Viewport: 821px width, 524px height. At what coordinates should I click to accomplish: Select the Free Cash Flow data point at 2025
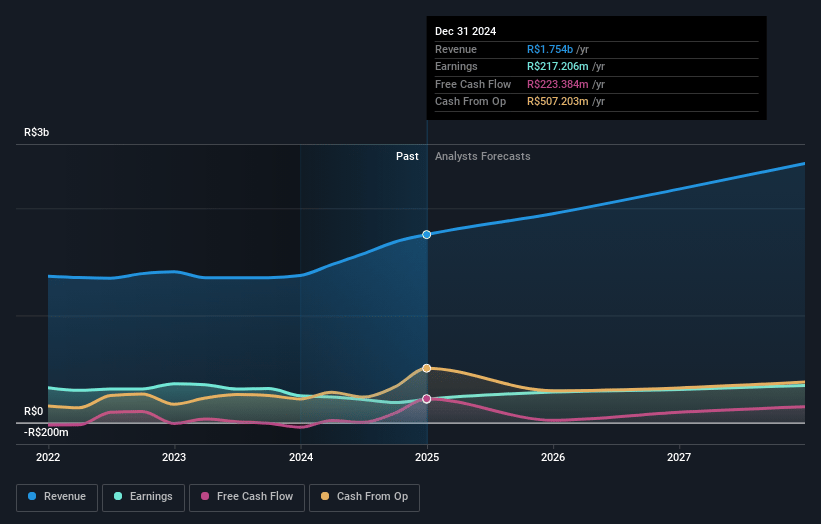(427, 399)
